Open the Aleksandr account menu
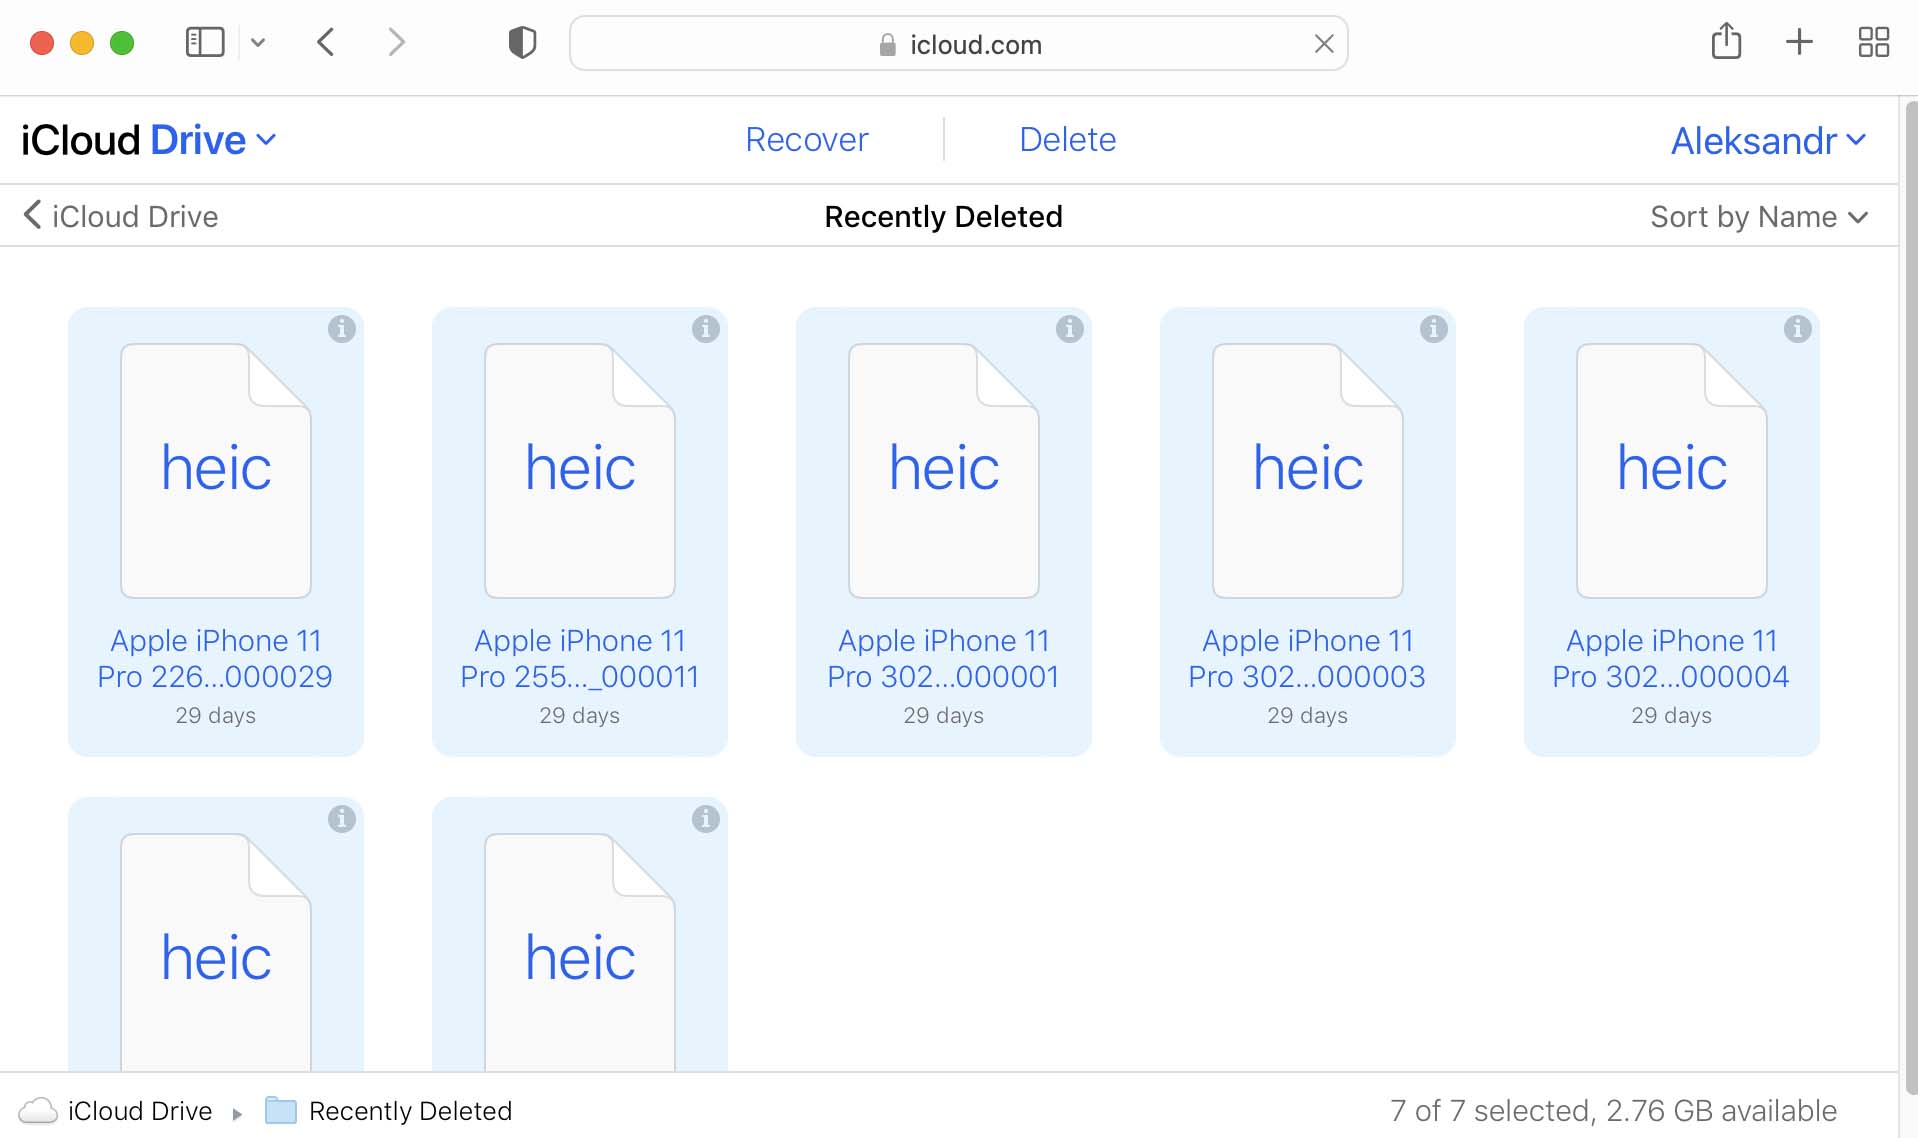1918x1138 pixels. click(x=1768, y=141)
